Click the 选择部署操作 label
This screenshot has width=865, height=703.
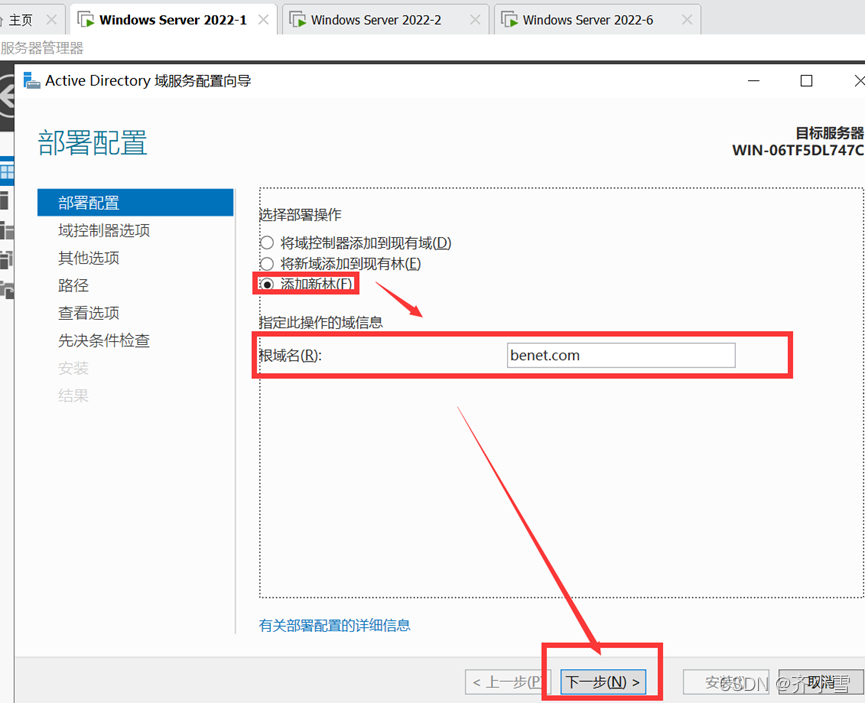[x=301, y=215]
